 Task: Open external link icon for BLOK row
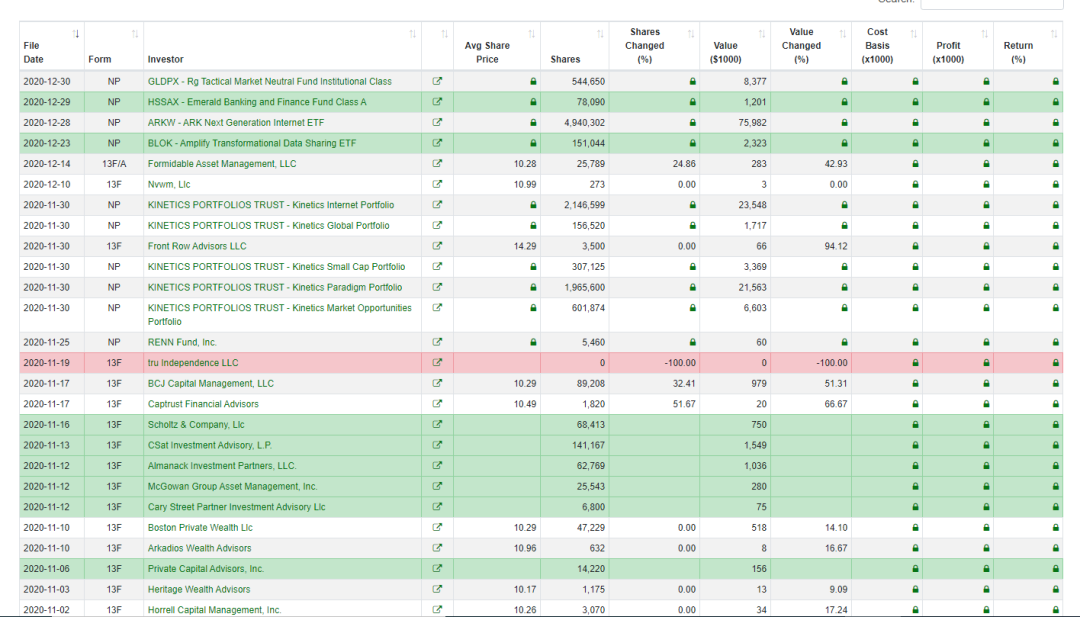(x=437, y=143)
